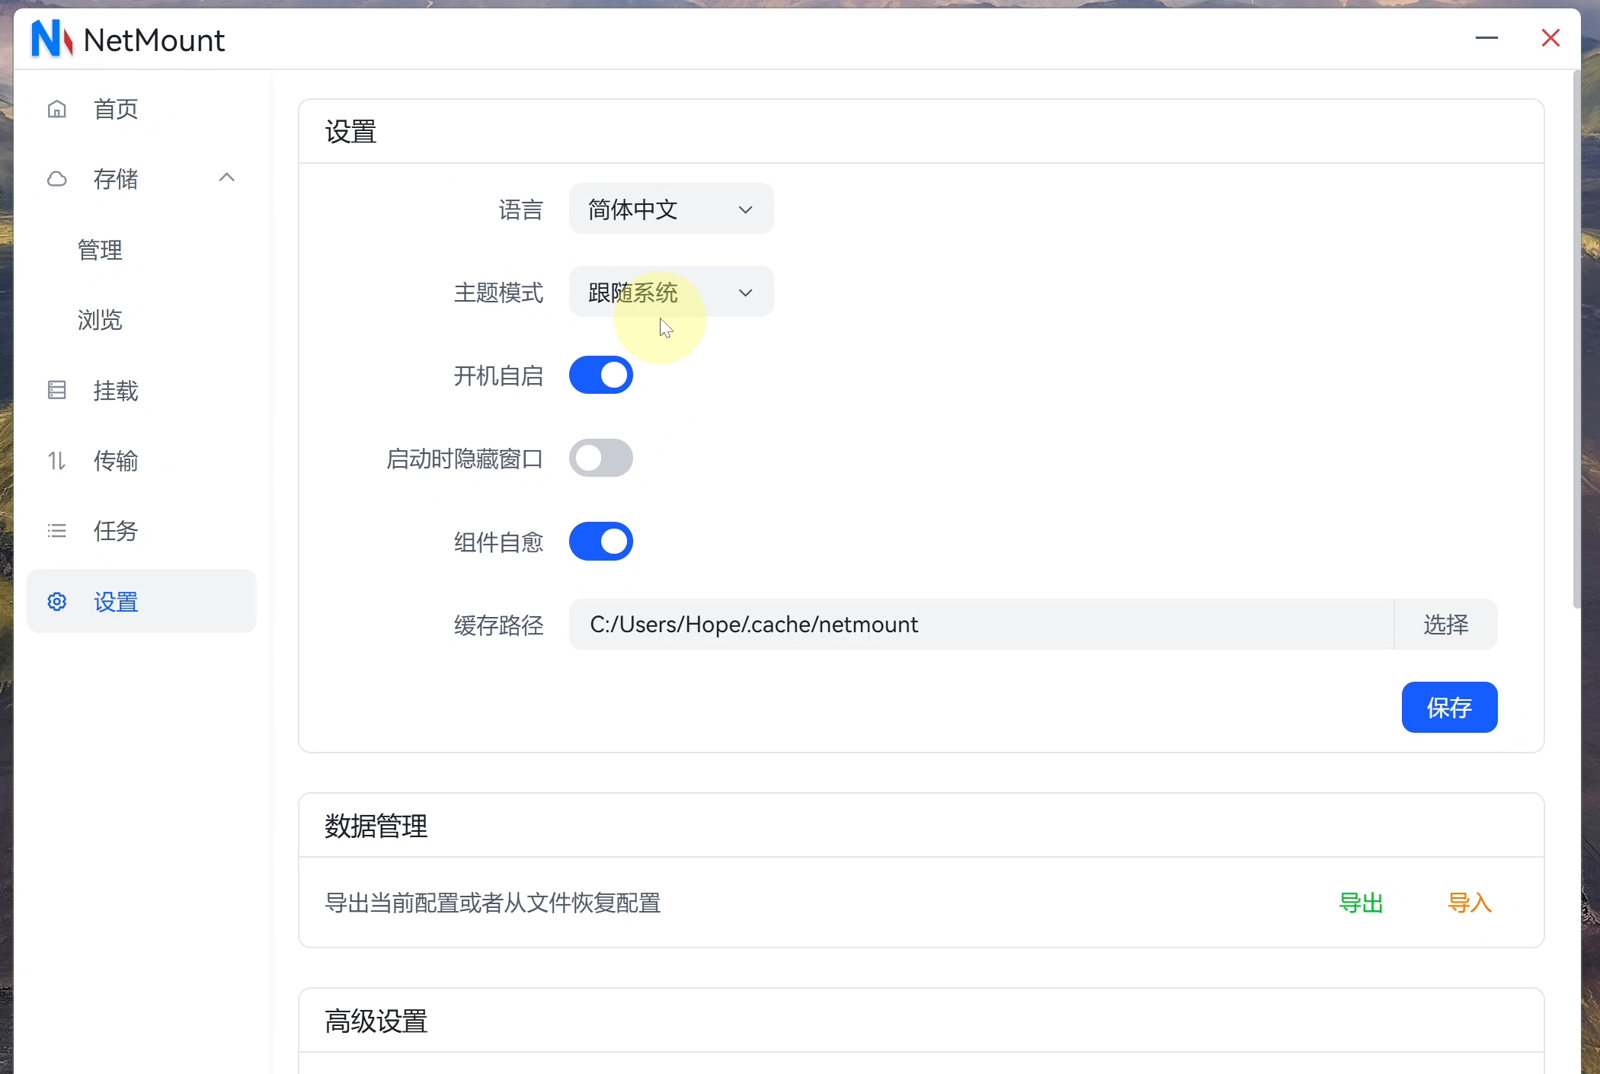This screenshot has width=1600, height=1074.
Task: Minimize the NetMount window
Action: click(x=1487, y=38)
